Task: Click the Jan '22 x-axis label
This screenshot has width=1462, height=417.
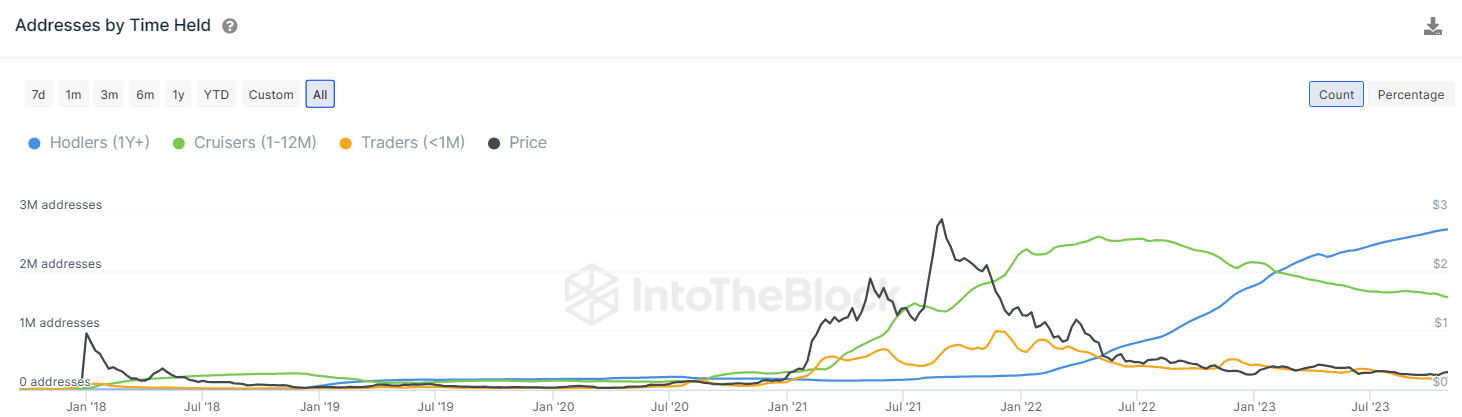Action: click(1022, 407)
